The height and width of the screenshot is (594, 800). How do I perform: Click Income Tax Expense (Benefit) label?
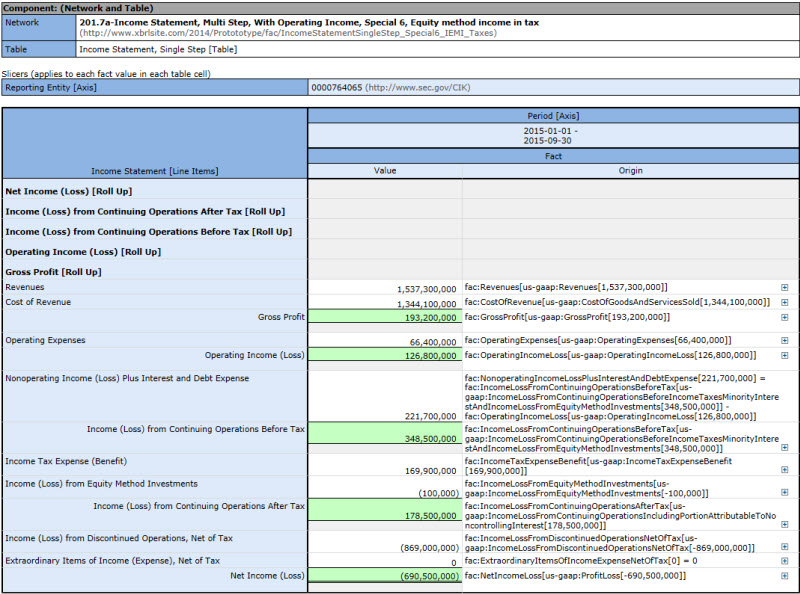66,461
